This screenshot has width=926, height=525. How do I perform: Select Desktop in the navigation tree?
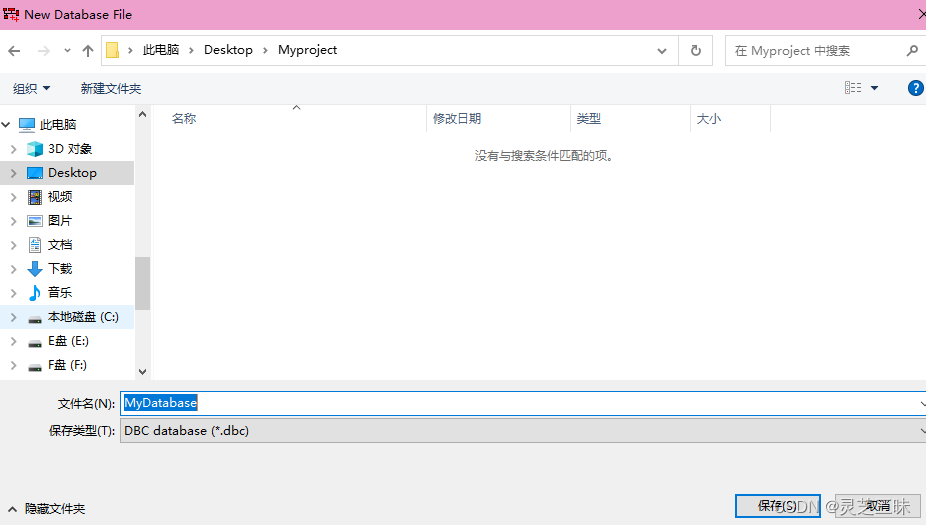[x=72, y=173]
